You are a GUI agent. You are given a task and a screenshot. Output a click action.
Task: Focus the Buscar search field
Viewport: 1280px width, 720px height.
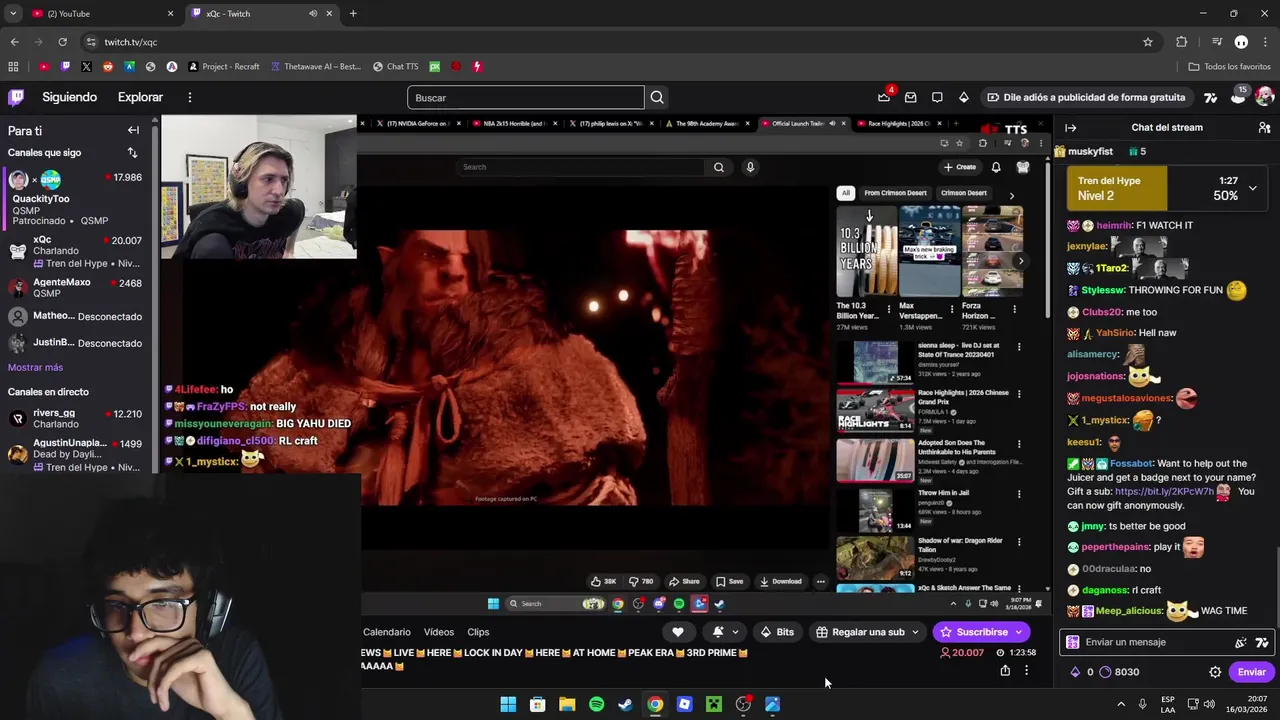tap(526, 97)
